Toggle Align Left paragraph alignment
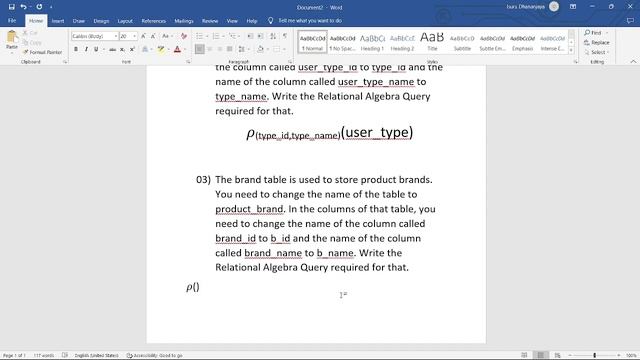 click(200, 49)
